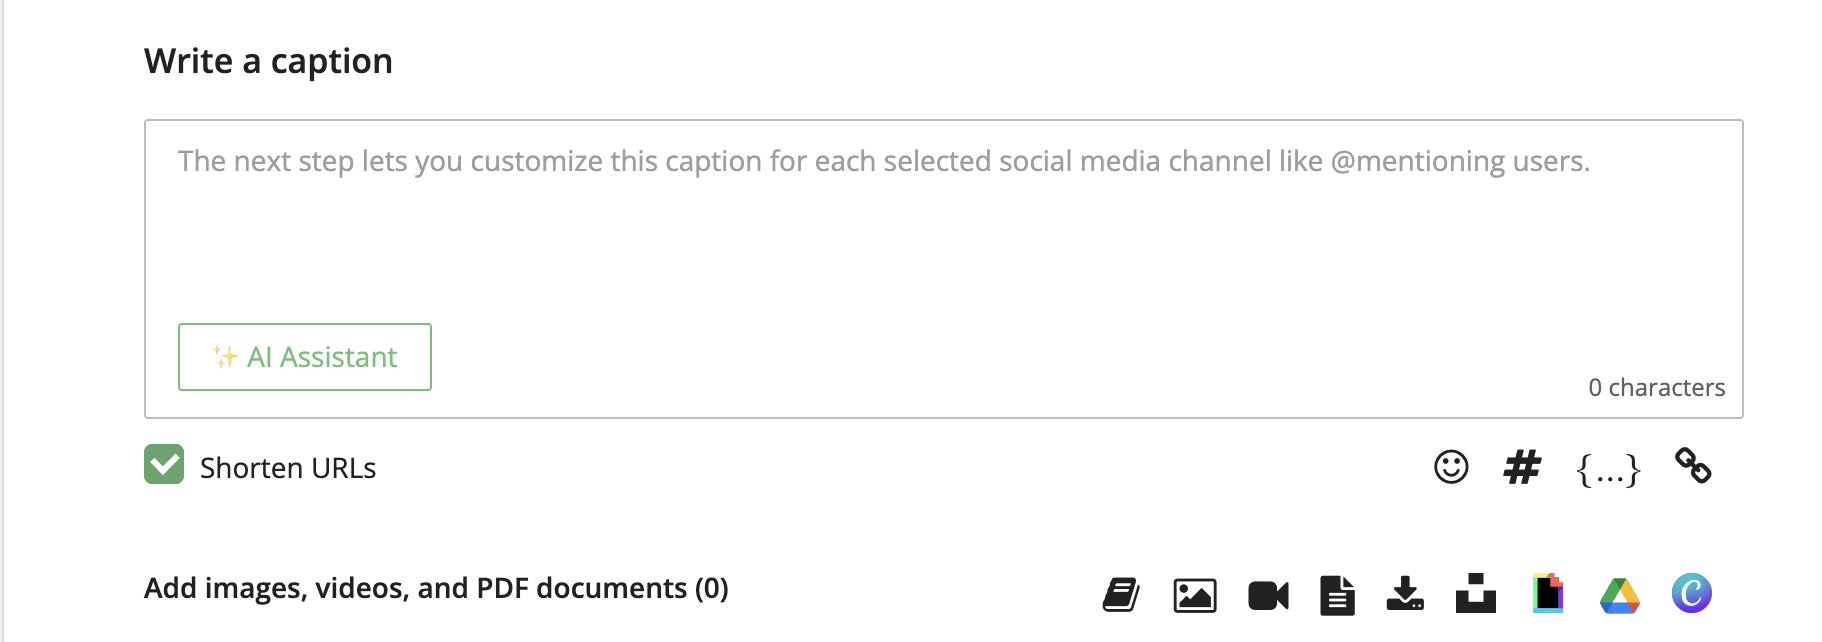
Task: Open the emoji picker
Action: pos(1451,467)
